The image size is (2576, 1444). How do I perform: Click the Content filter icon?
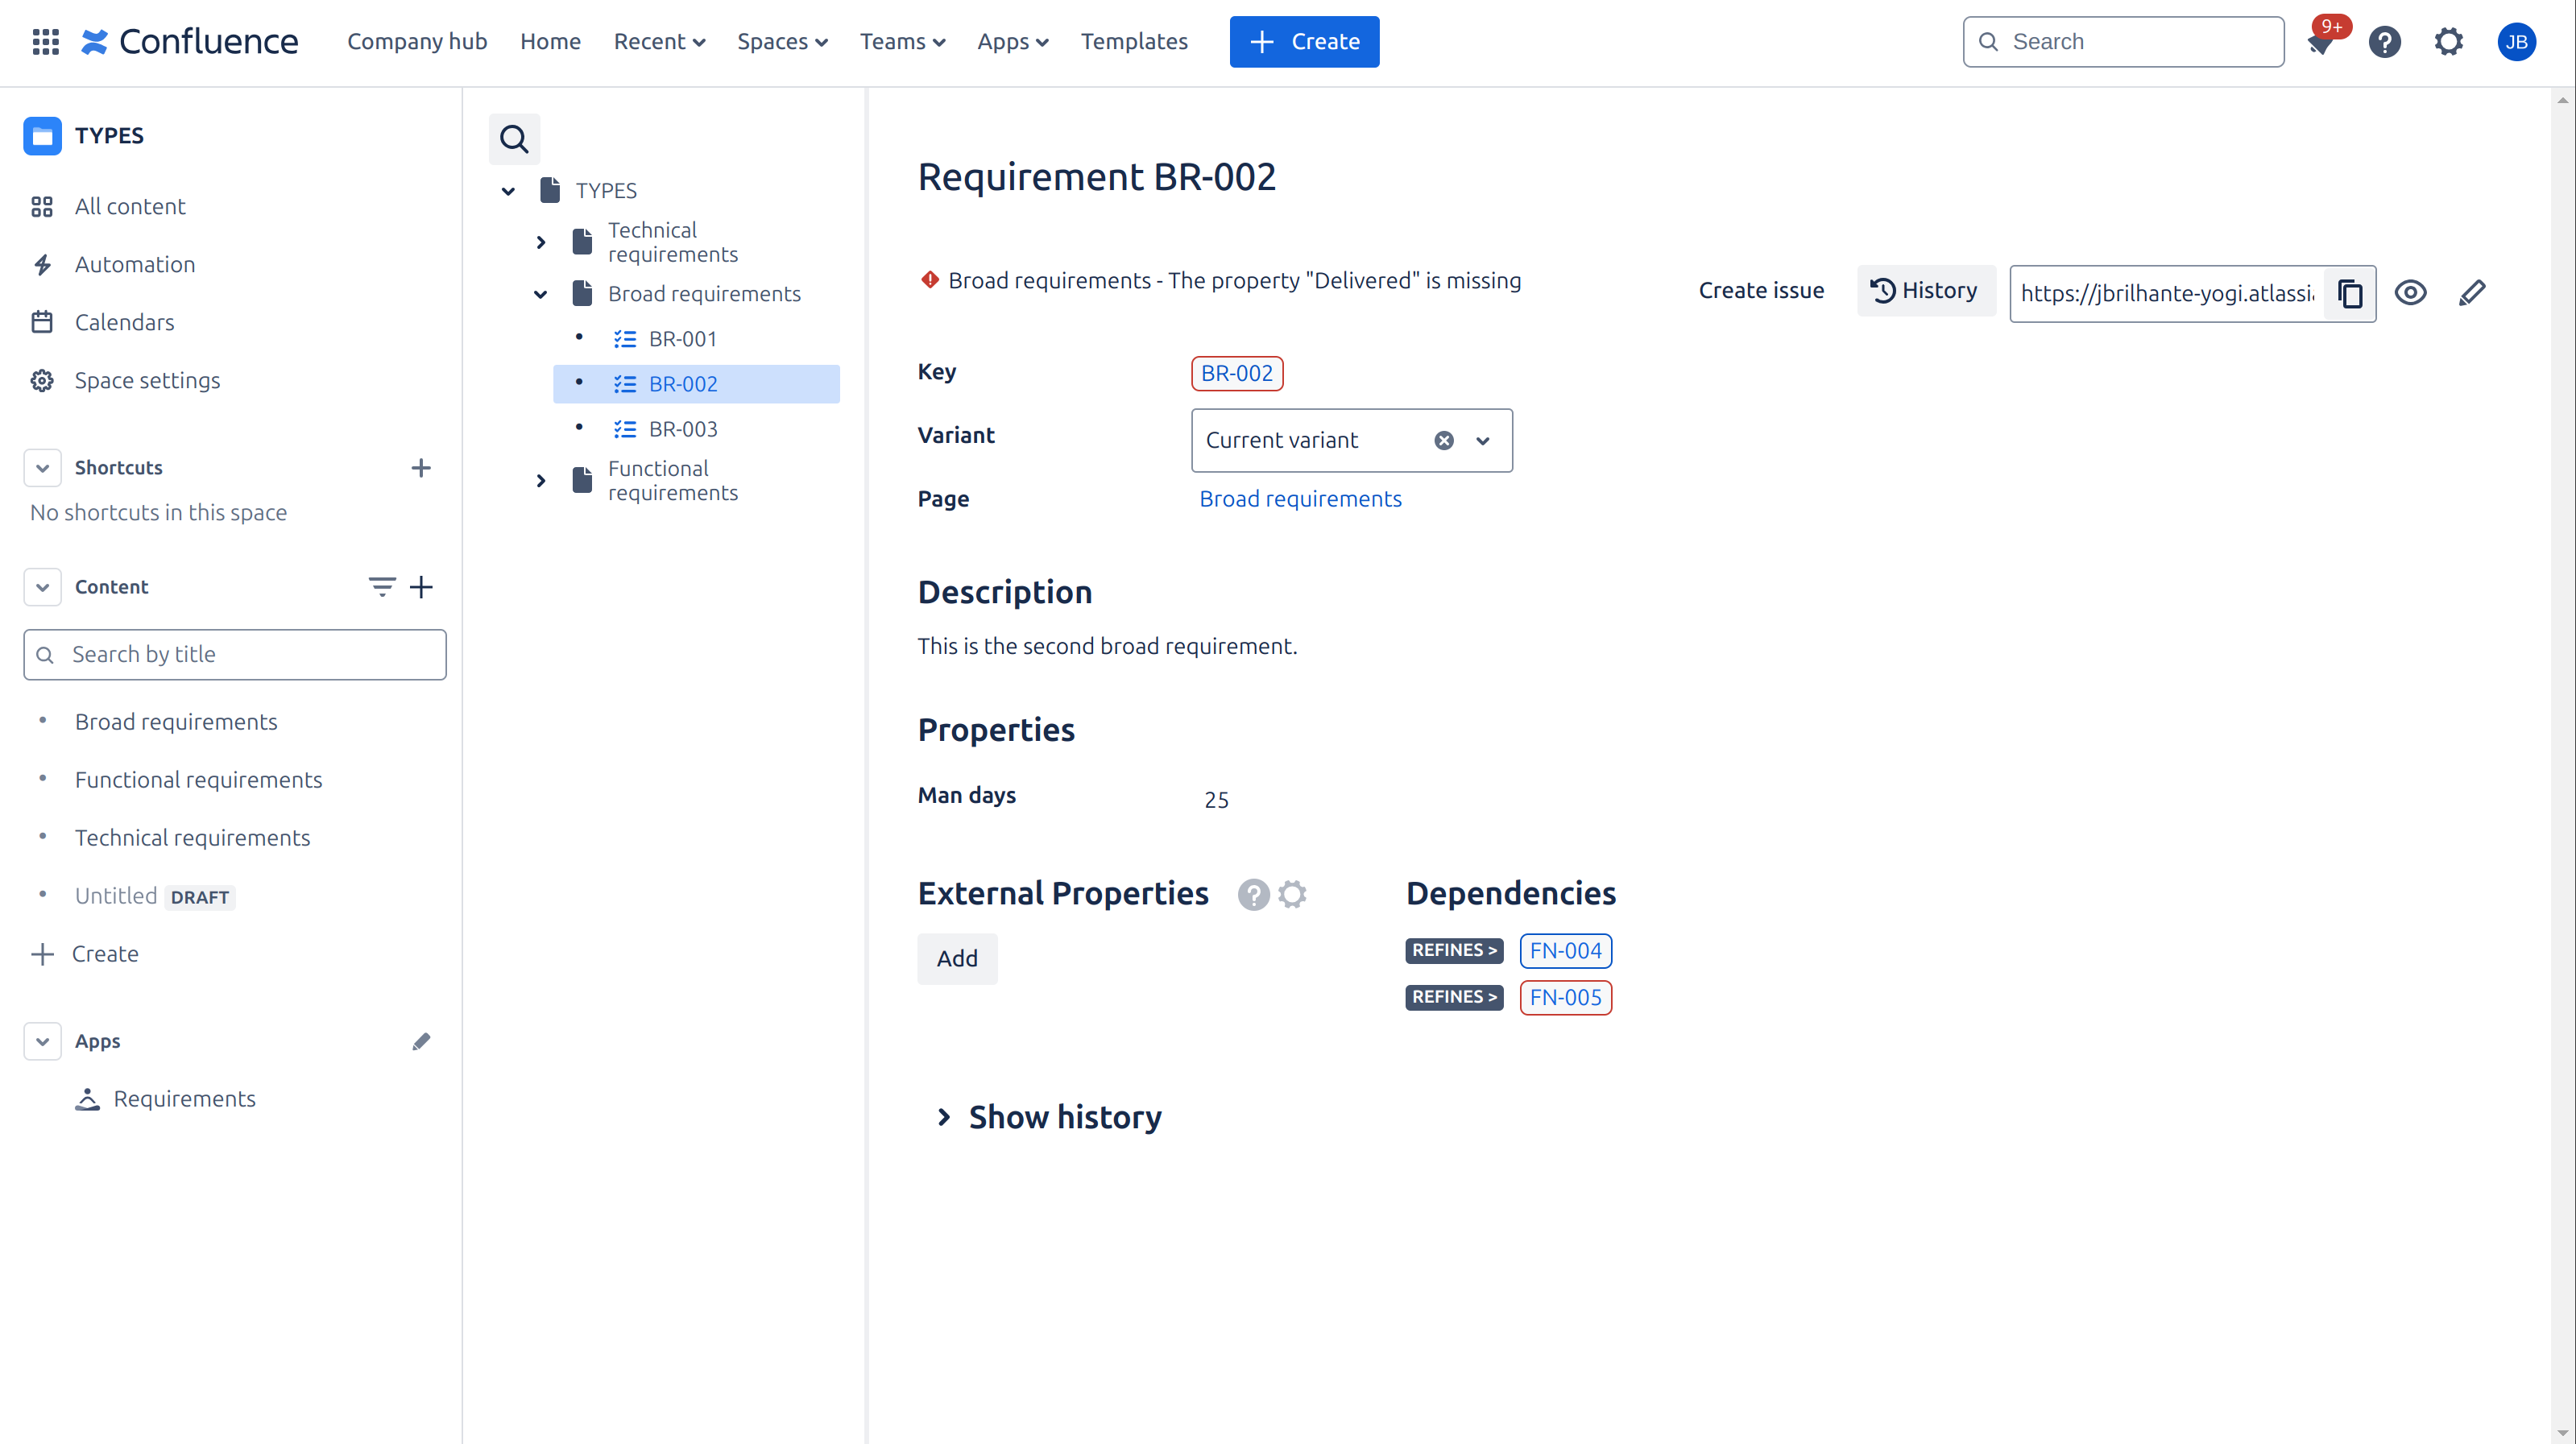tap(381, 587)
